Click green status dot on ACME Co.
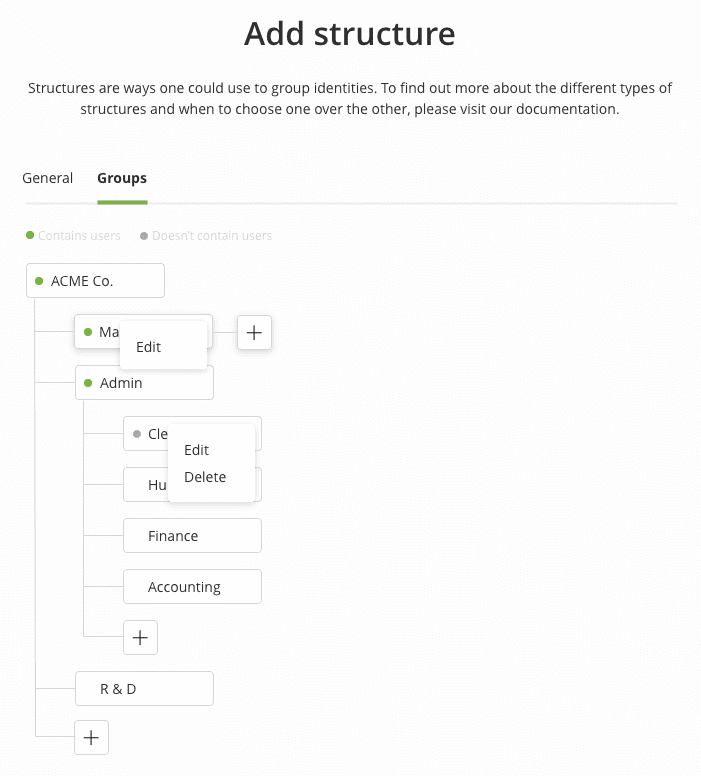 tap(39, 281)
